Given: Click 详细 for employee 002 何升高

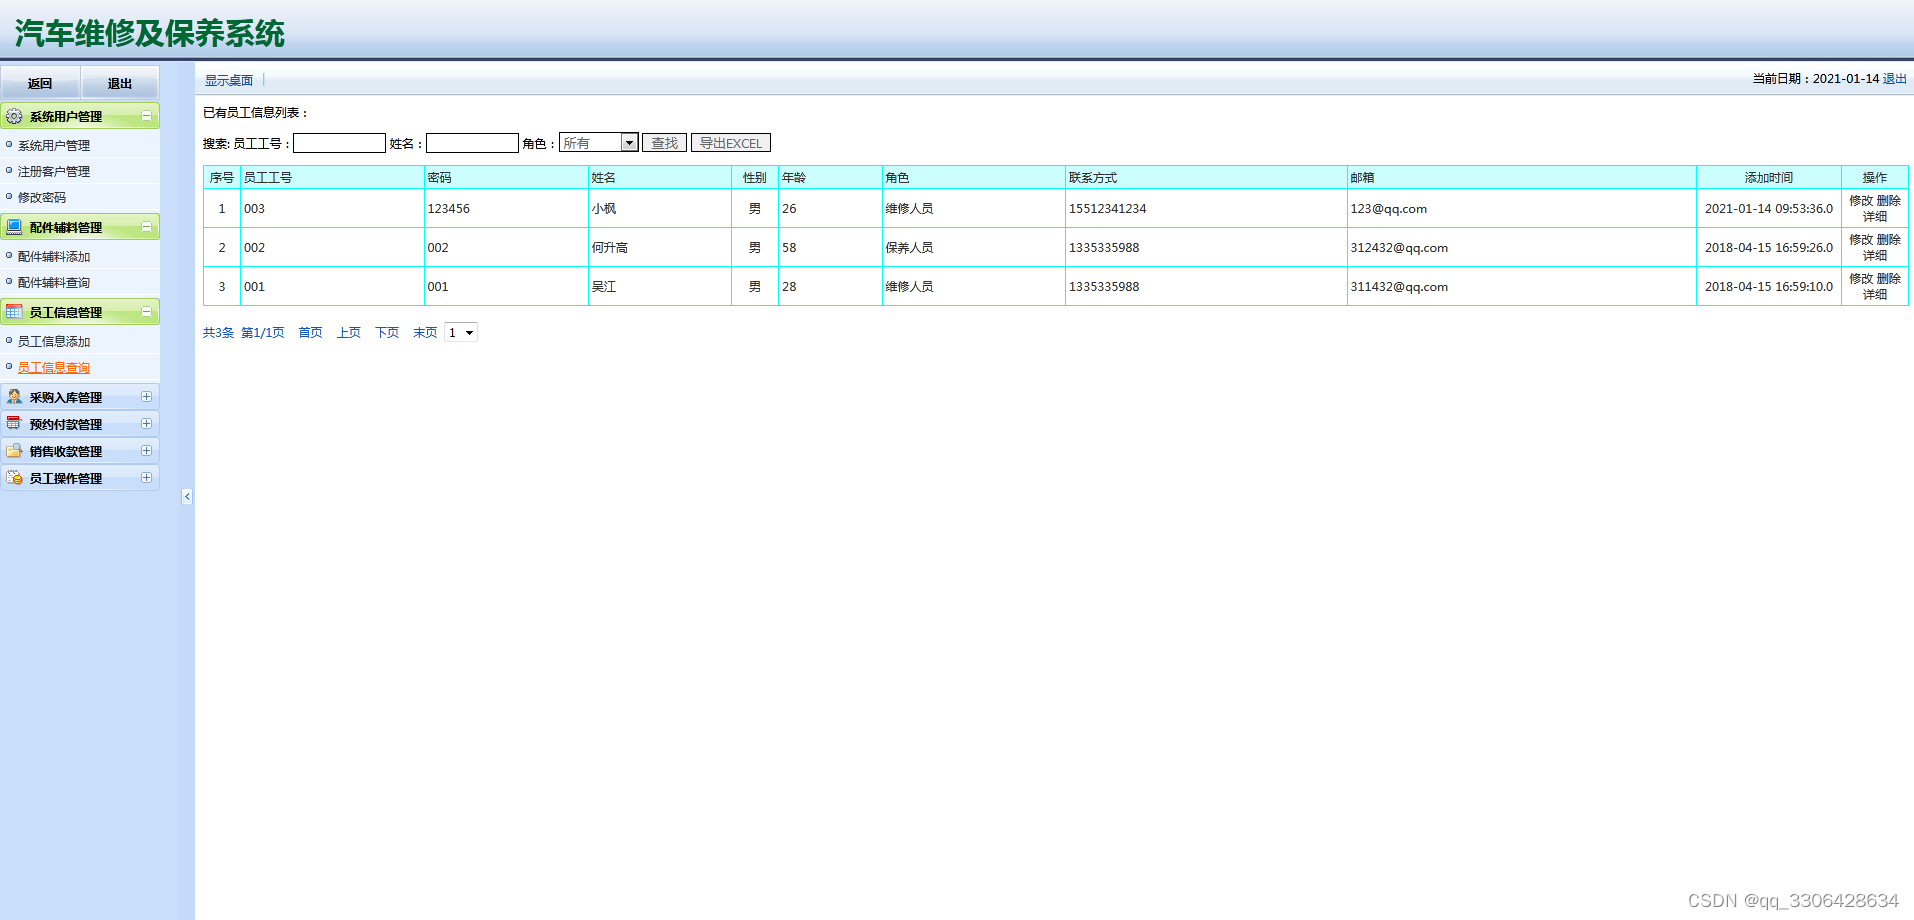Looking at the screenshot, I should pos(1875,255).
